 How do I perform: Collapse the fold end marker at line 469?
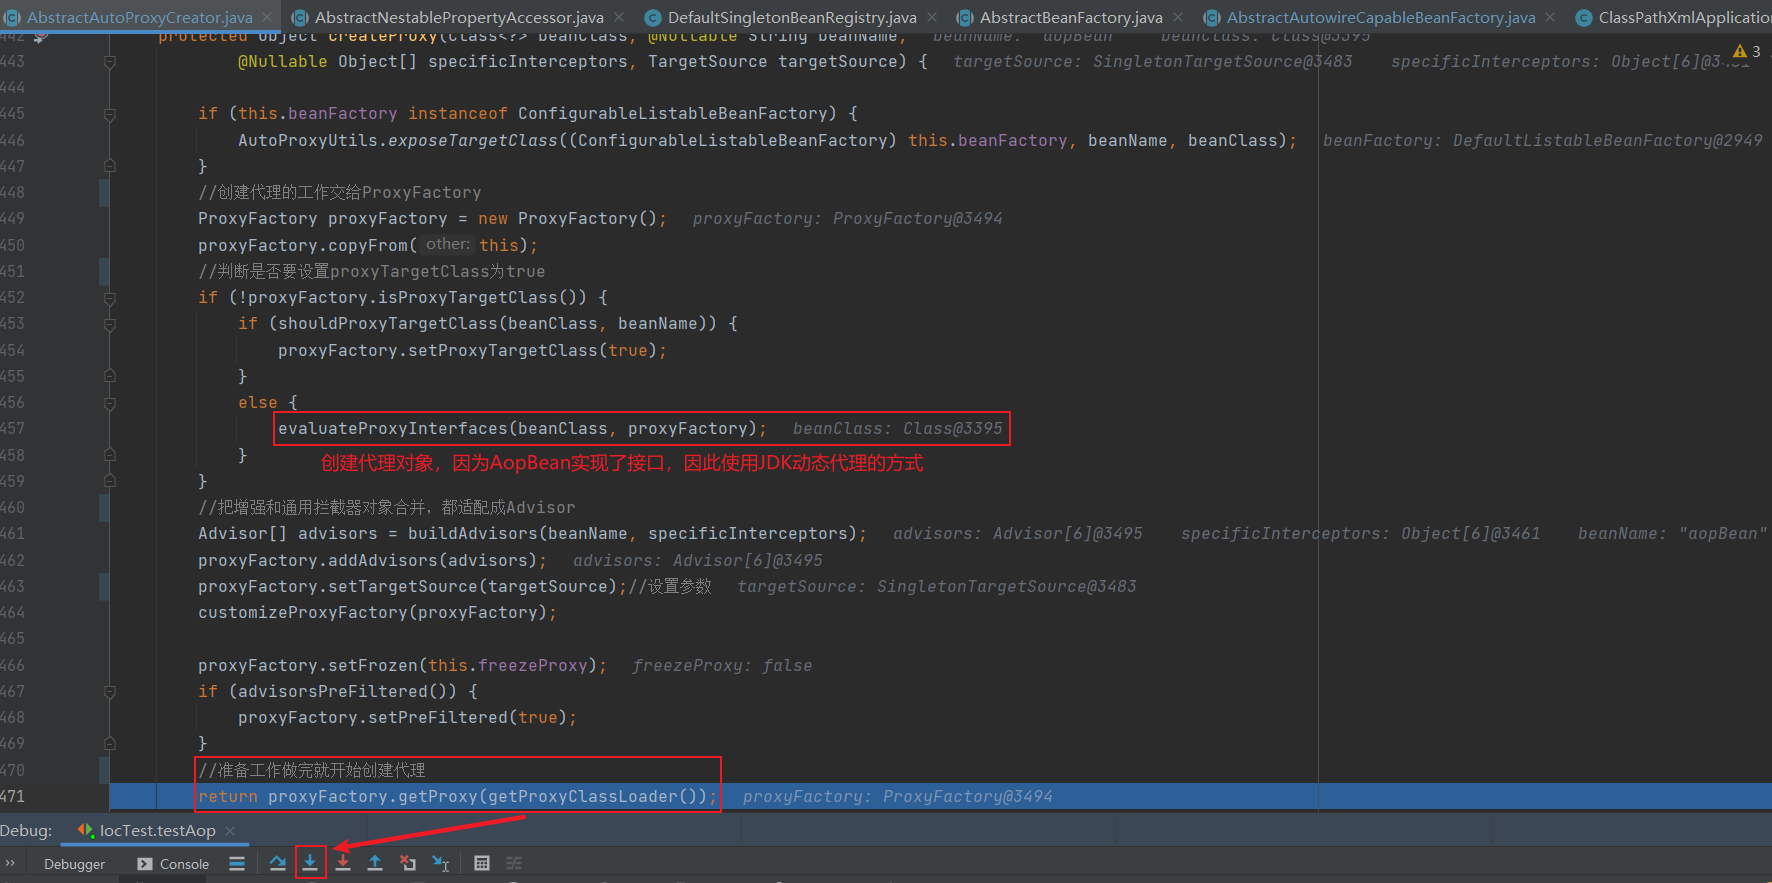pyautogui.click(x=110, y=743)
